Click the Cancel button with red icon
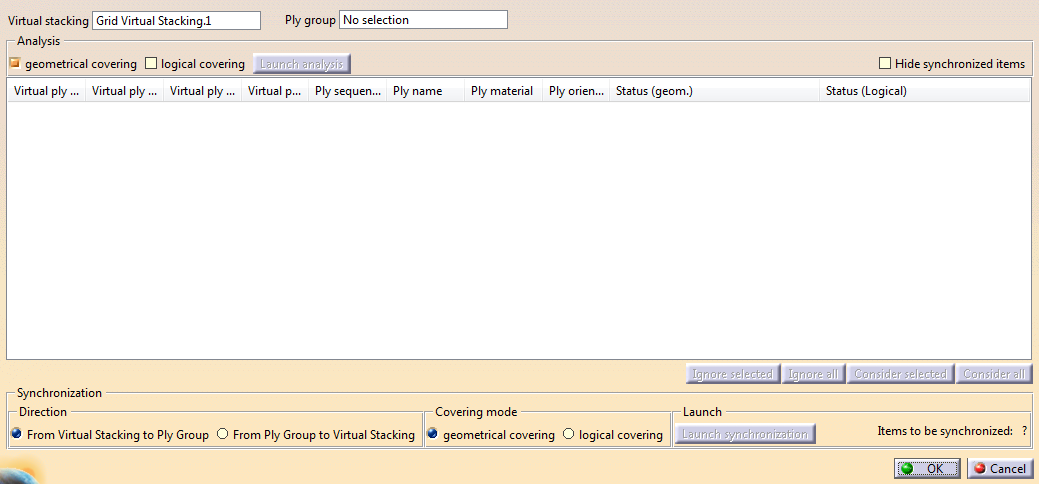The height and width of the screenshot is (484, 1039). (999, 468)
